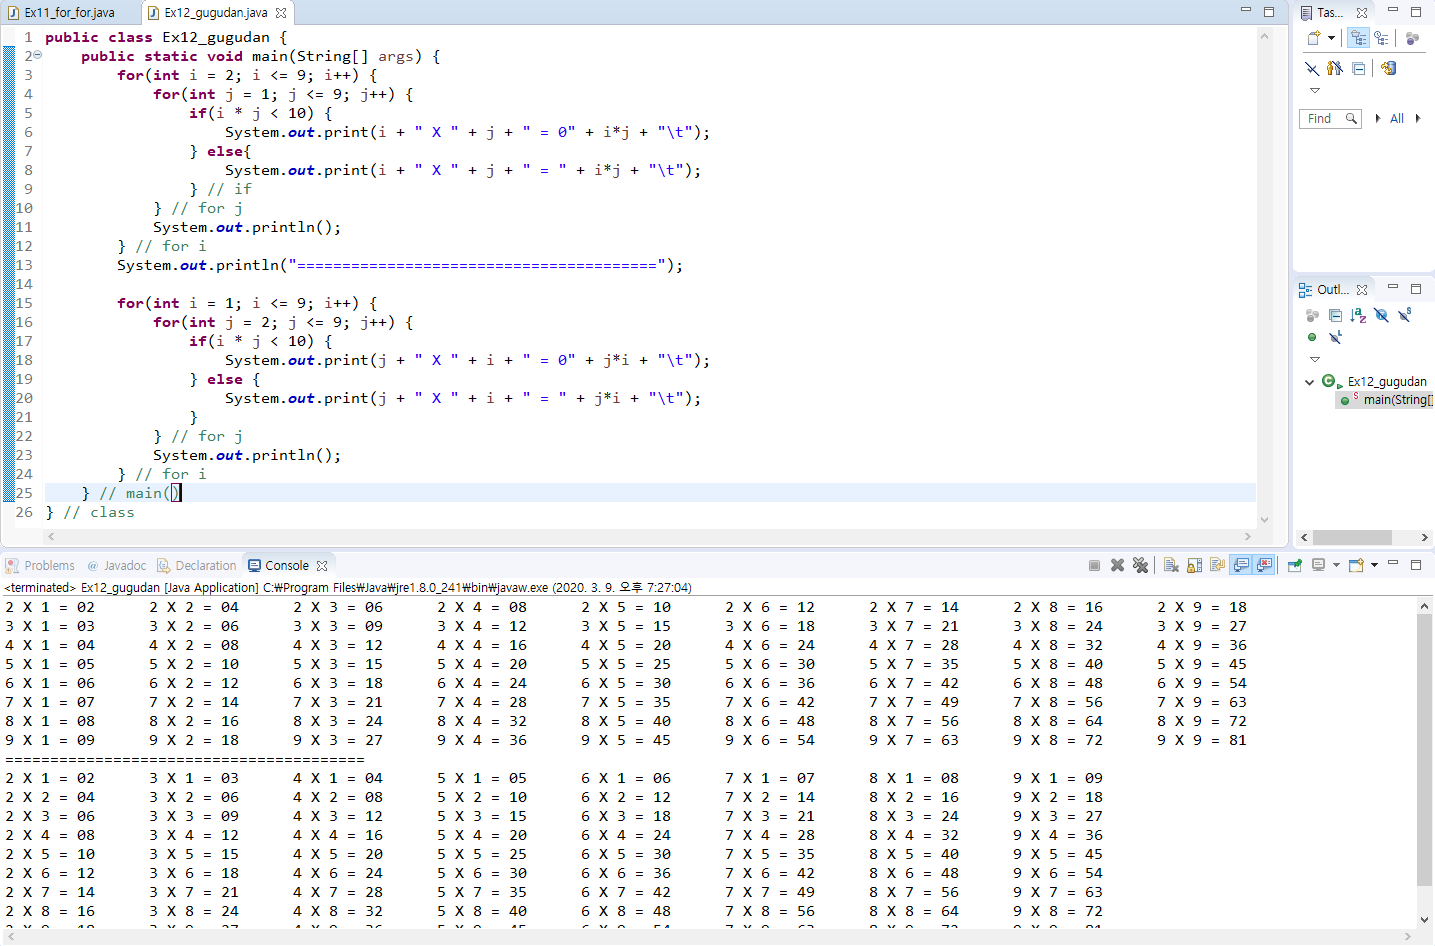Open Task List view menu triangle

1315,91
